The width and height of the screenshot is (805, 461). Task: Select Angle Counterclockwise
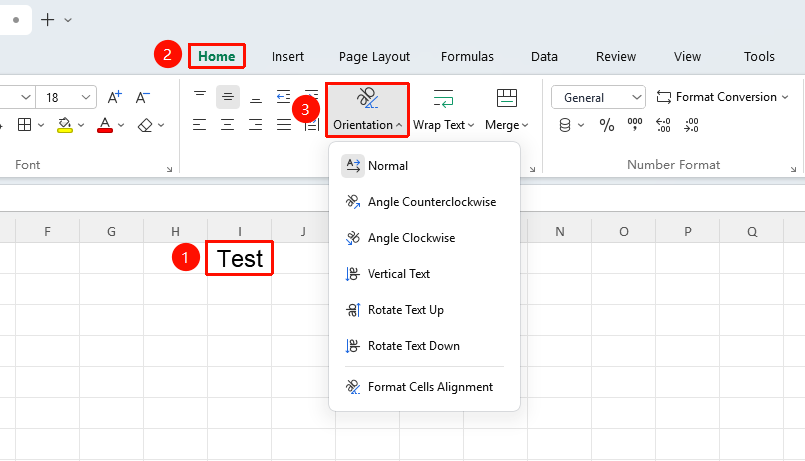(425, 202)
